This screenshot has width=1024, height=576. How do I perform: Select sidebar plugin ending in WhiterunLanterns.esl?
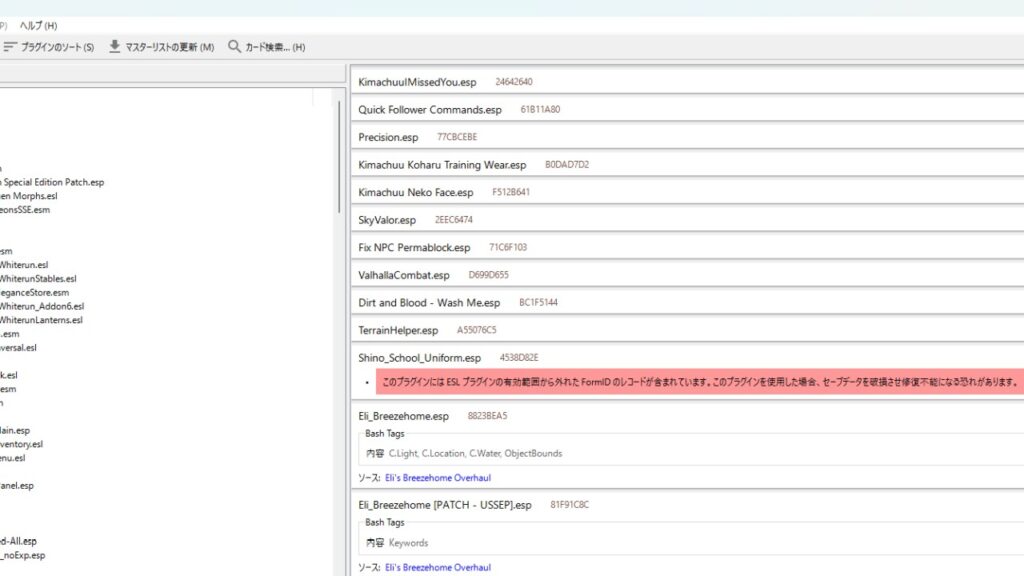point(41,320)
